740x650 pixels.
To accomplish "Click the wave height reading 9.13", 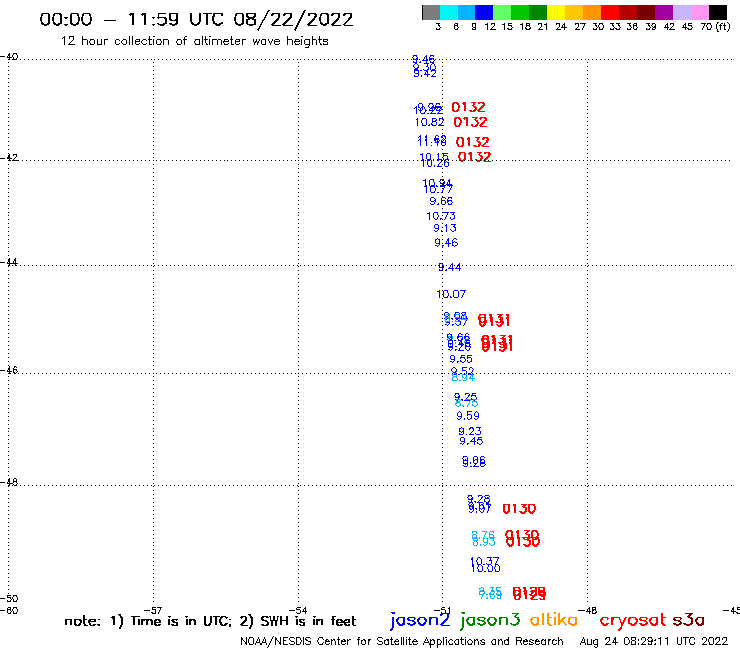I will [445, 228].
